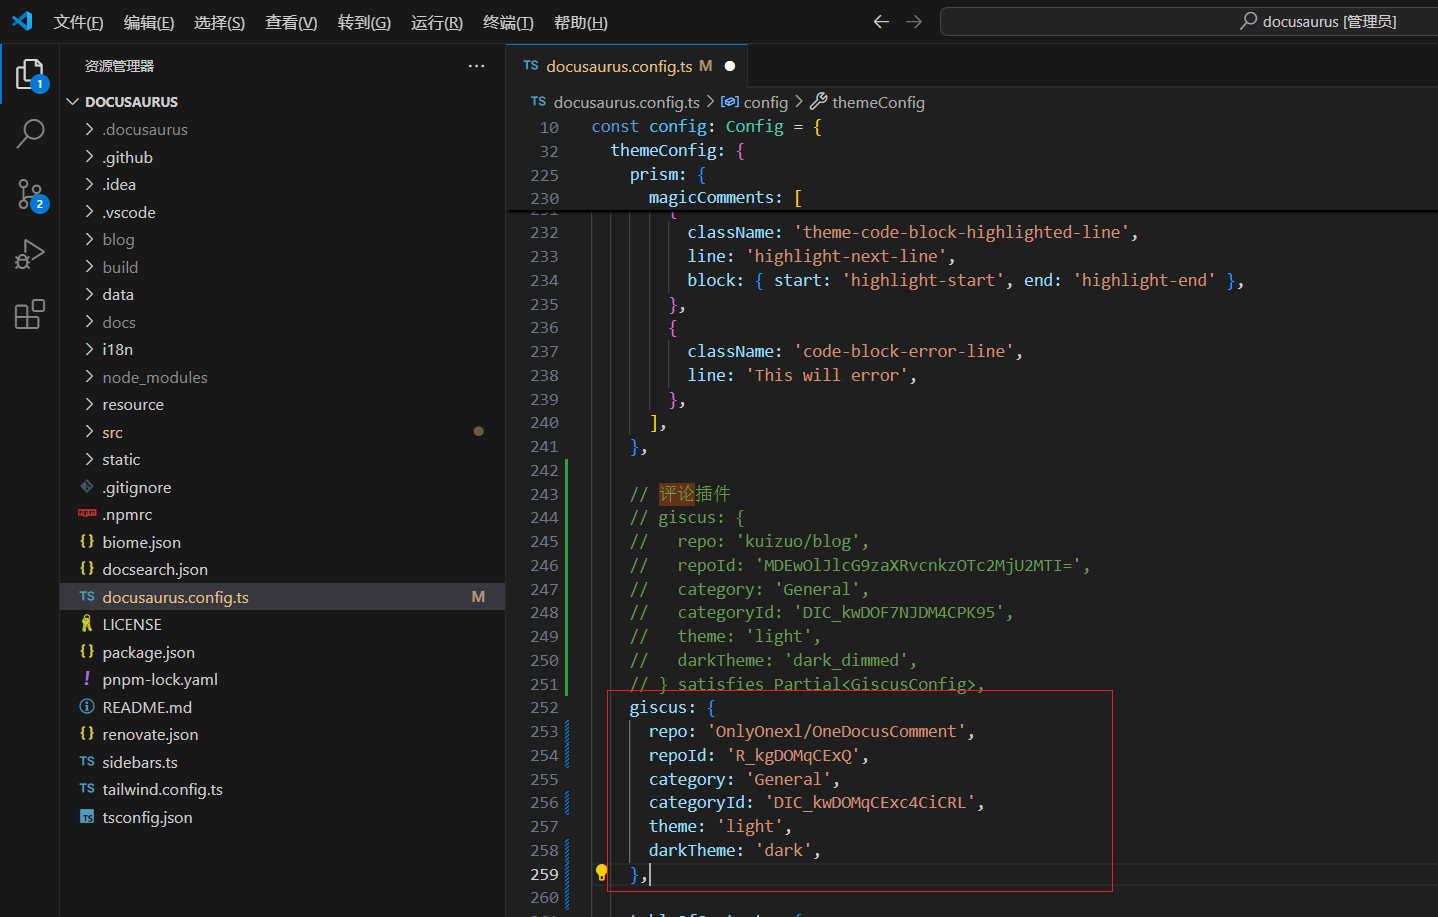1438x917 pixels.
Task: Click the lightbulb code action icon
Action: pos(601,872)
